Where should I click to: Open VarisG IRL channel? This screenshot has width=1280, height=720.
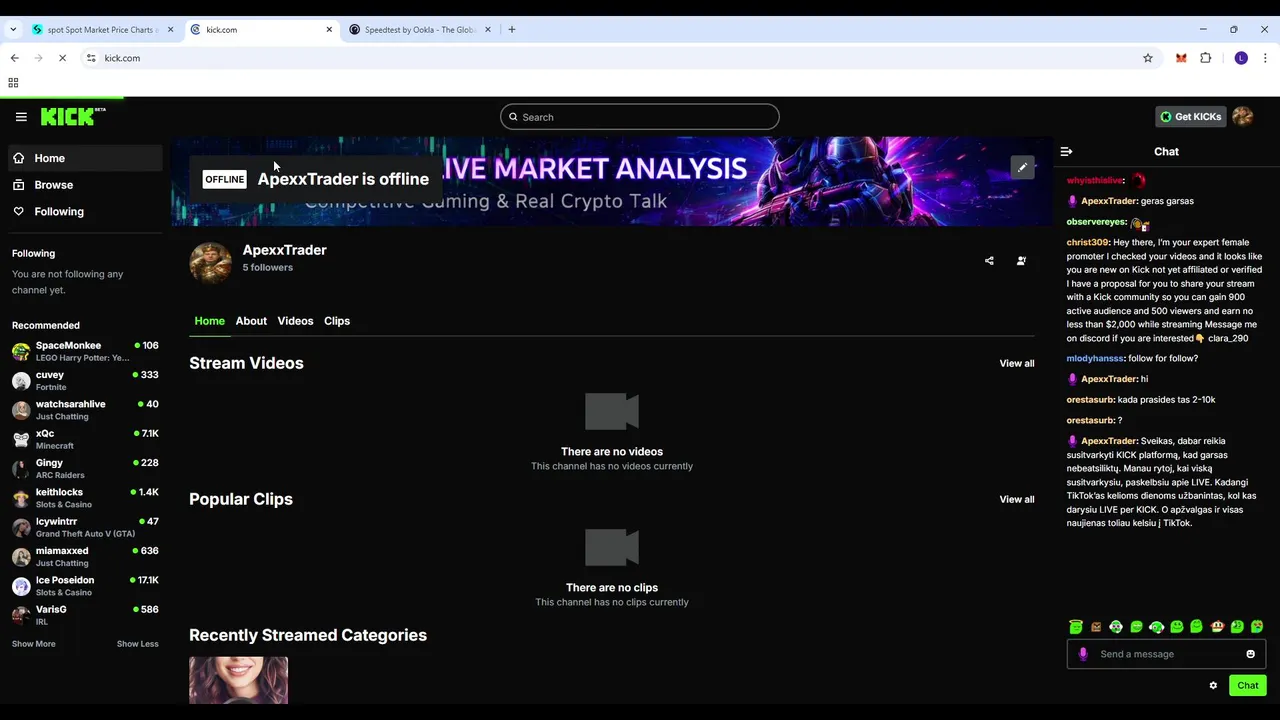tap(85, 615)
